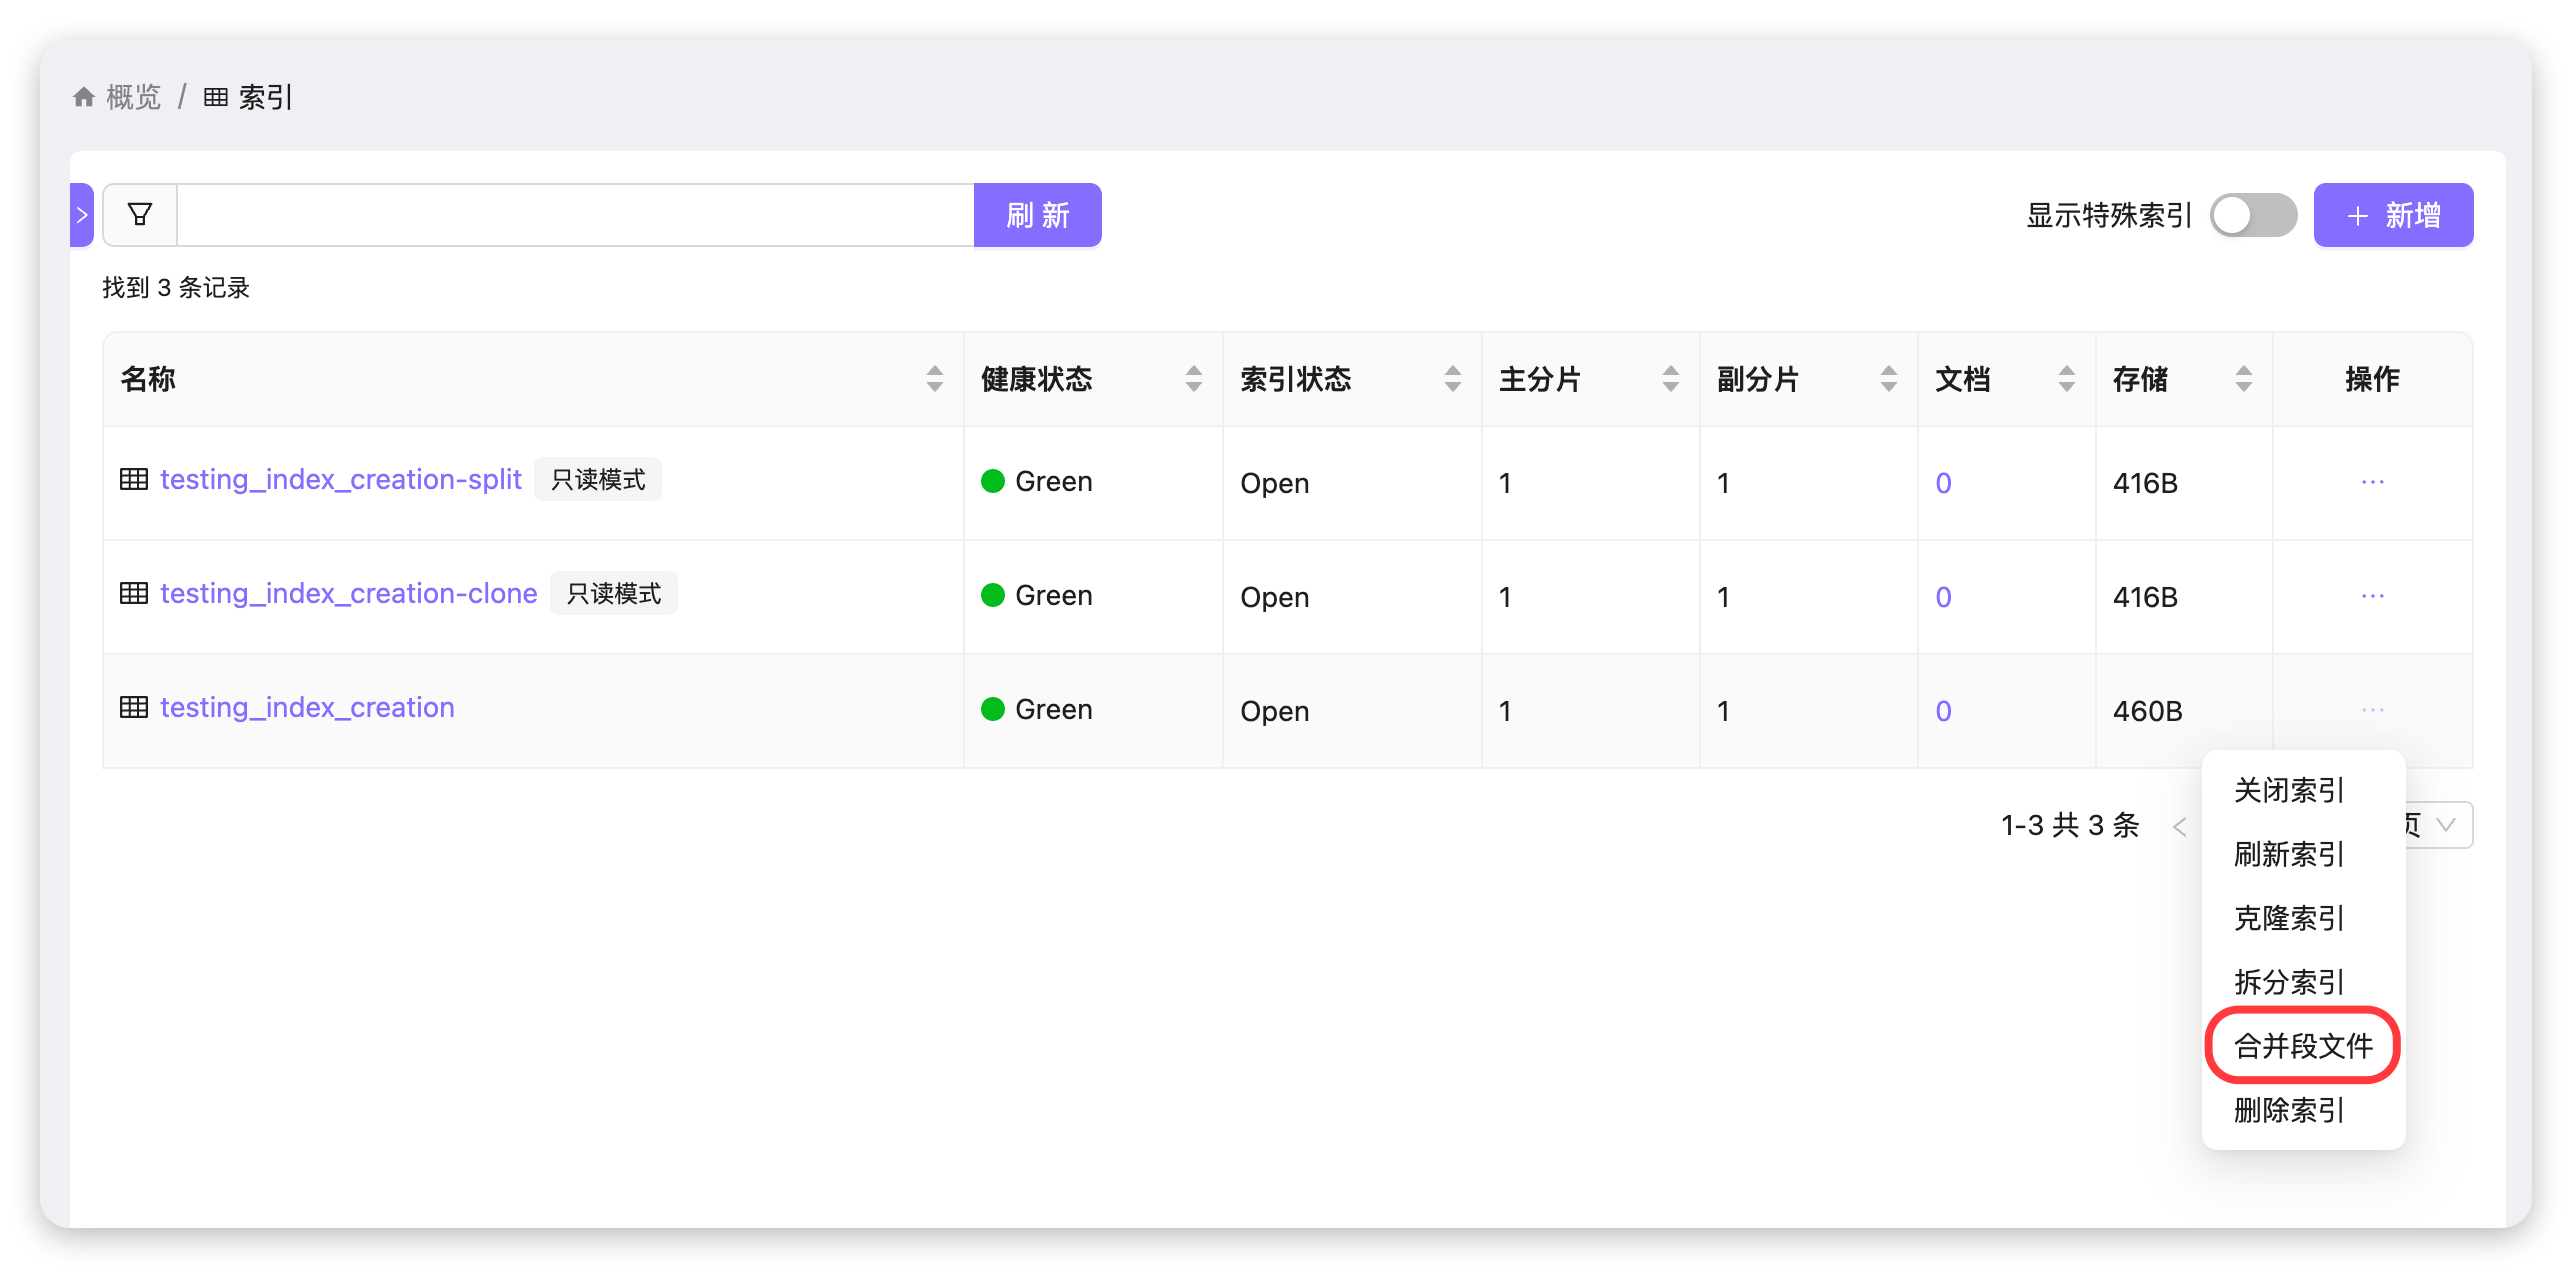The width and height of the screenshot is (2572, 1268).
Task: Sort by 健康状态 column arrows
Action: pyautogui.click(x=1193, y=379)
